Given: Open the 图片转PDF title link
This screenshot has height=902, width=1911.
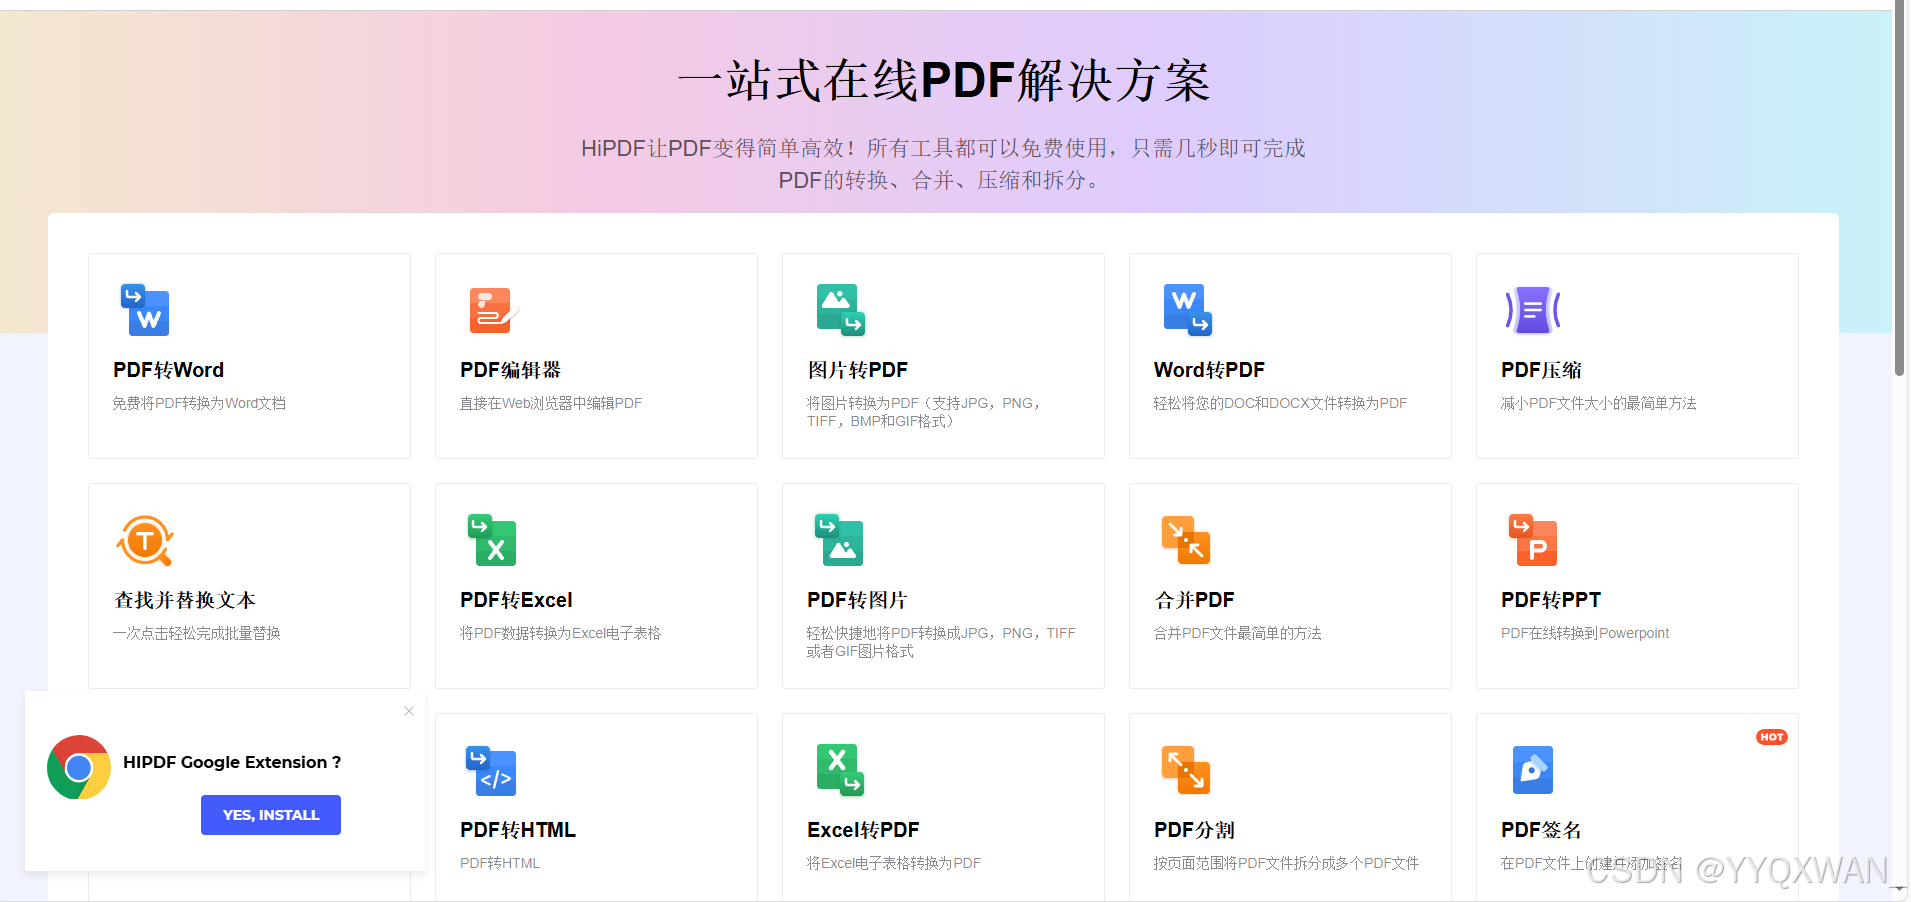Looking at the screenshot, I should (x=857, y=370).
